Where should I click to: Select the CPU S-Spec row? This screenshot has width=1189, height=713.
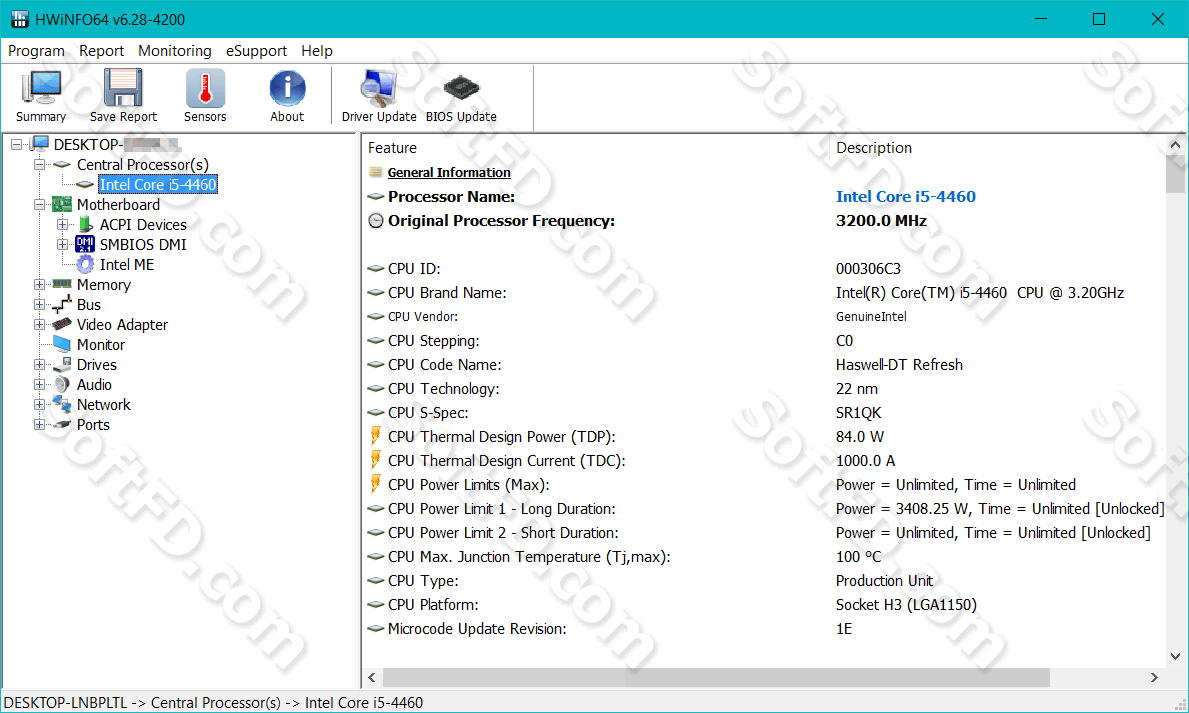click(764, 413)
